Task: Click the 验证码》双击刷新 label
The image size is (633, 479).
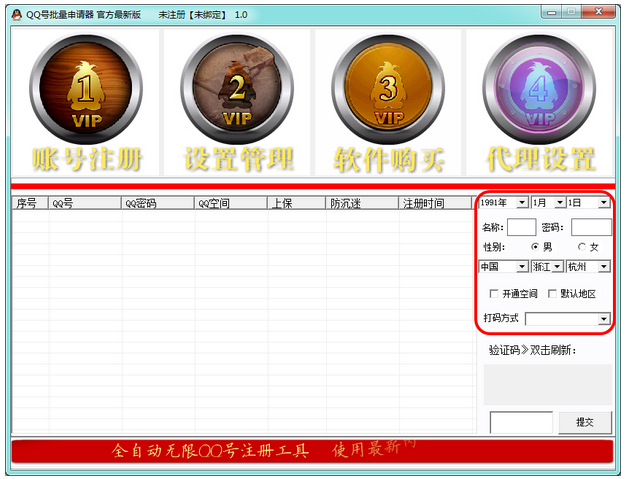Action: tap(532, 350)
